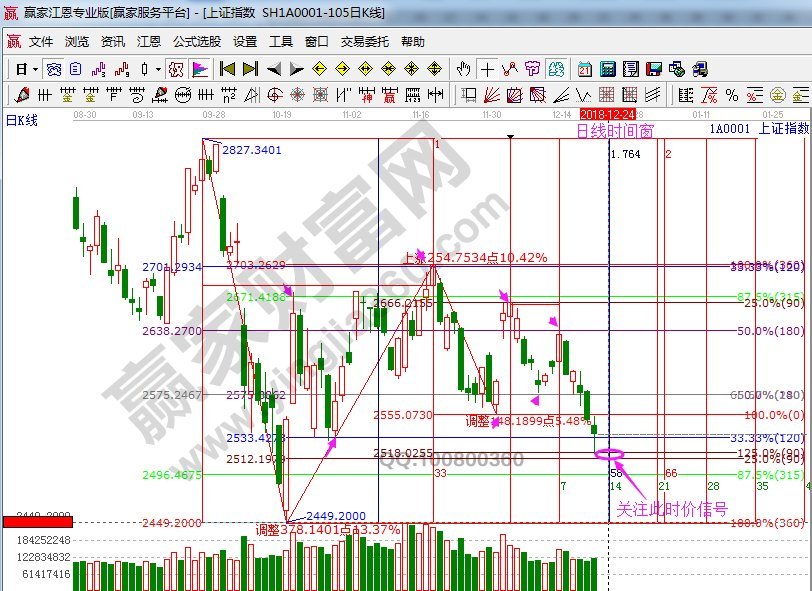Click the 日K线 chart label
Image resolution: width=812 pixels, height=591 pixels.
click(x=22, y=120)
